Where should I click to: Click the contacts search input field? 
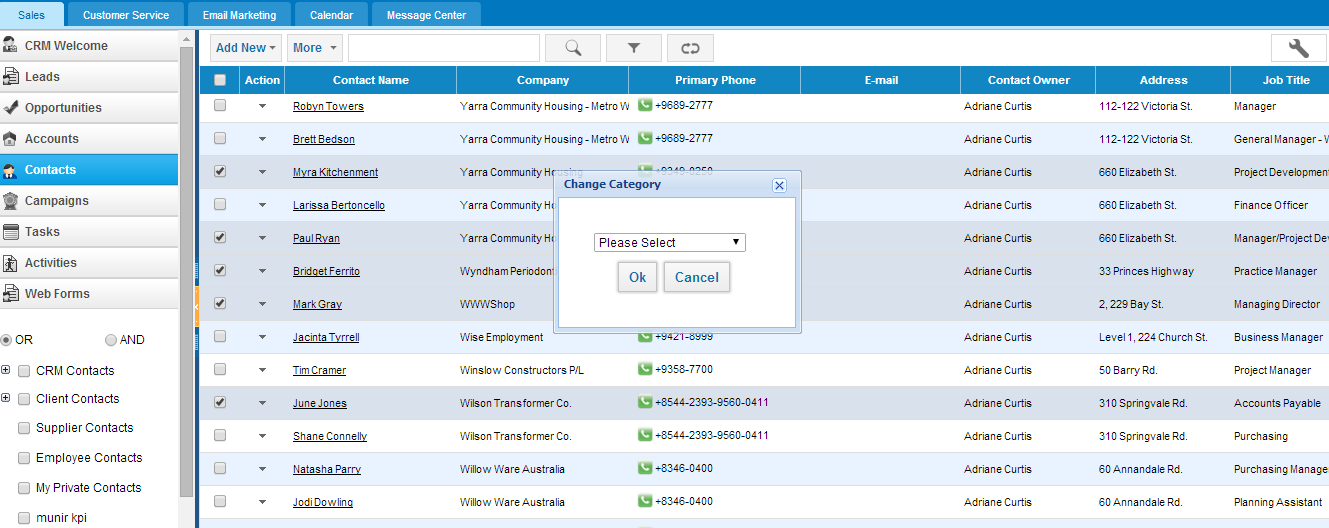(x=444, y=47)
